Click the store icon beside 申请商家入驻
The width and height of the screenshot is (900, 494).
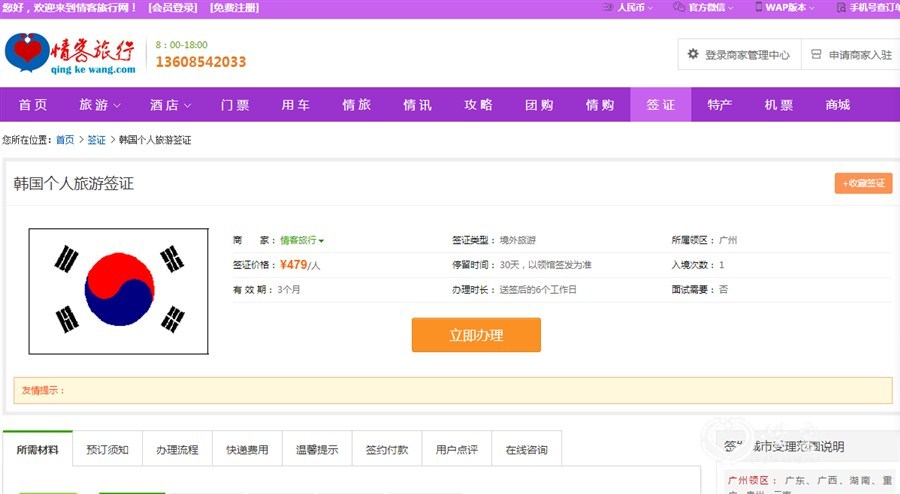coord(816,55)
